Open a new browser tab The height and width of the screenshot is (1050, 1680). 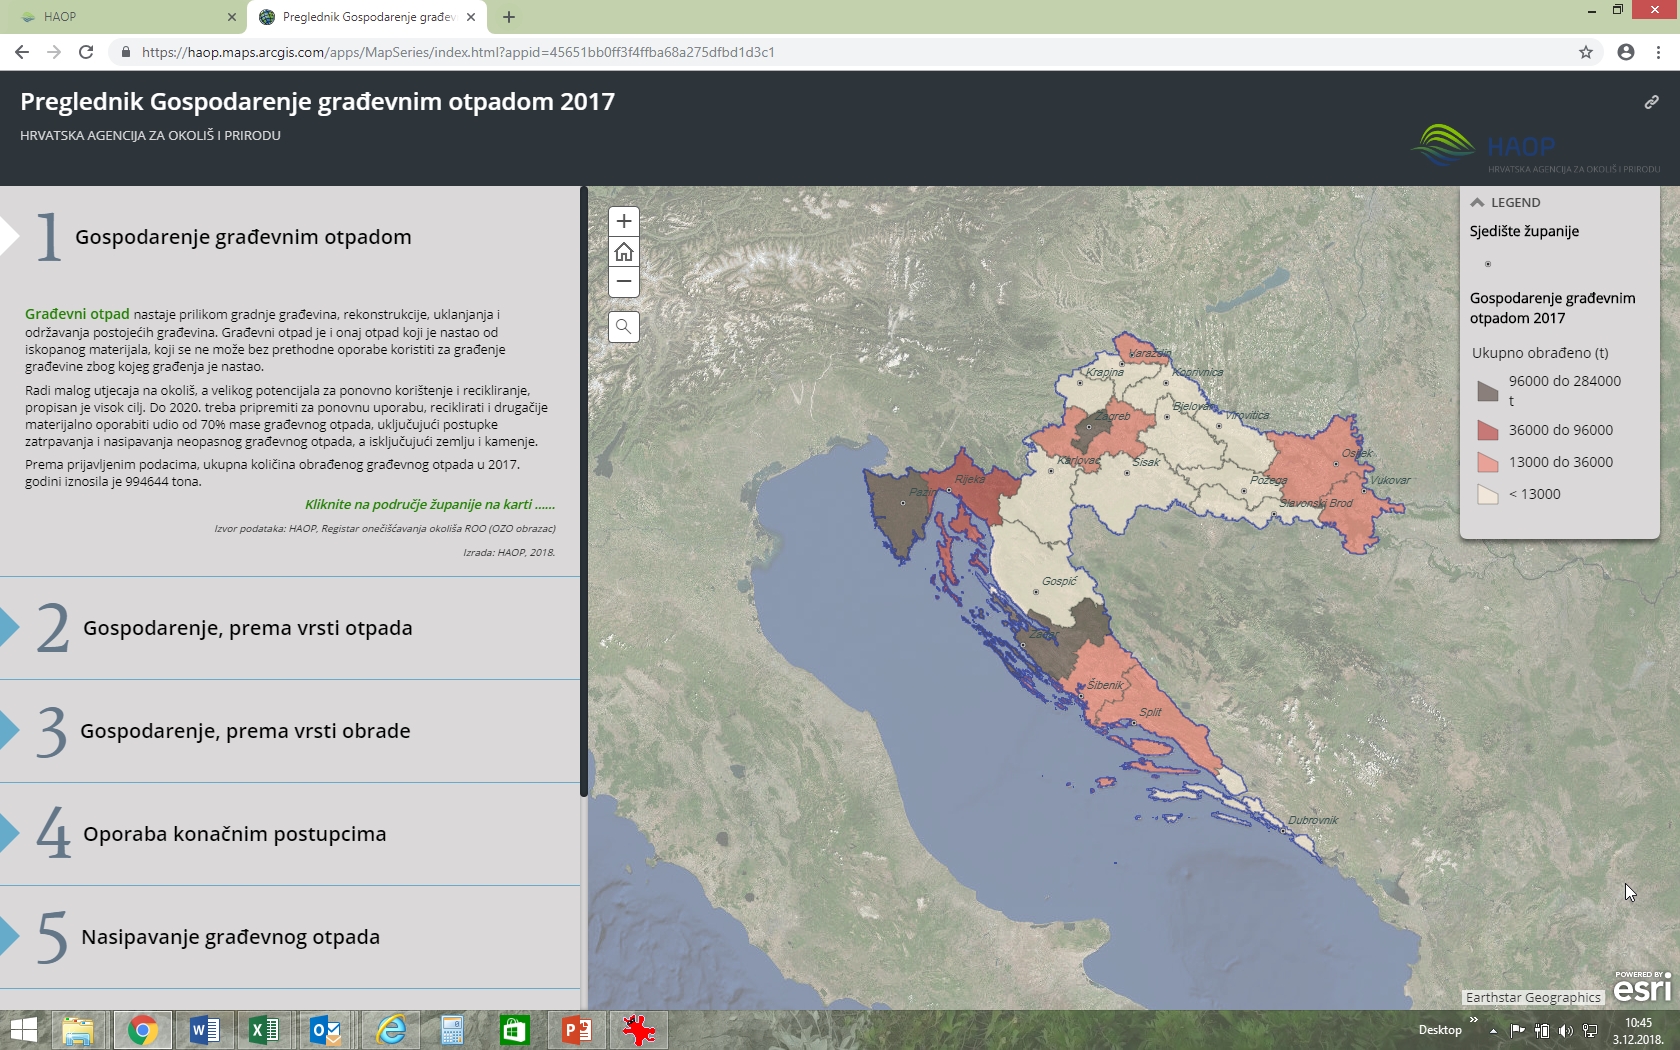pyautogui.click(x=509, y=17)
